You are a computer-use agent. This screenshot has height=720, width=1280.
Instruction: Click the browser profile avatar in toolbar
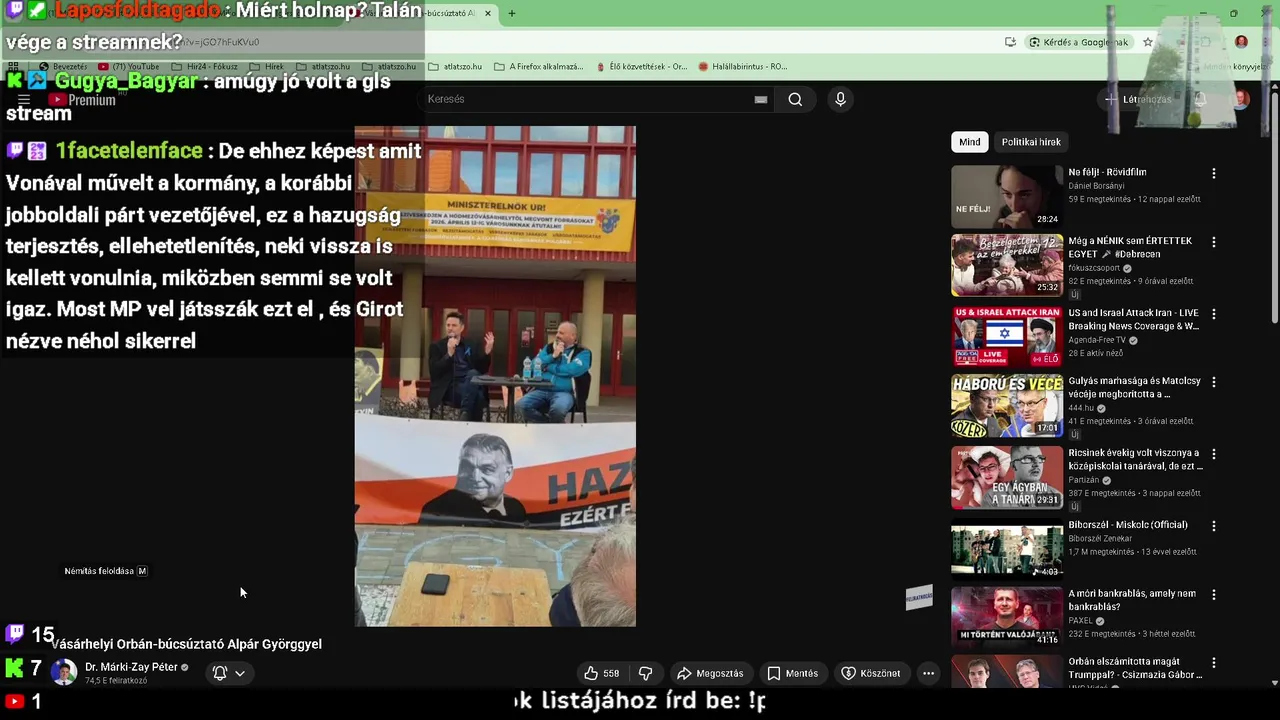(1241, 42)
